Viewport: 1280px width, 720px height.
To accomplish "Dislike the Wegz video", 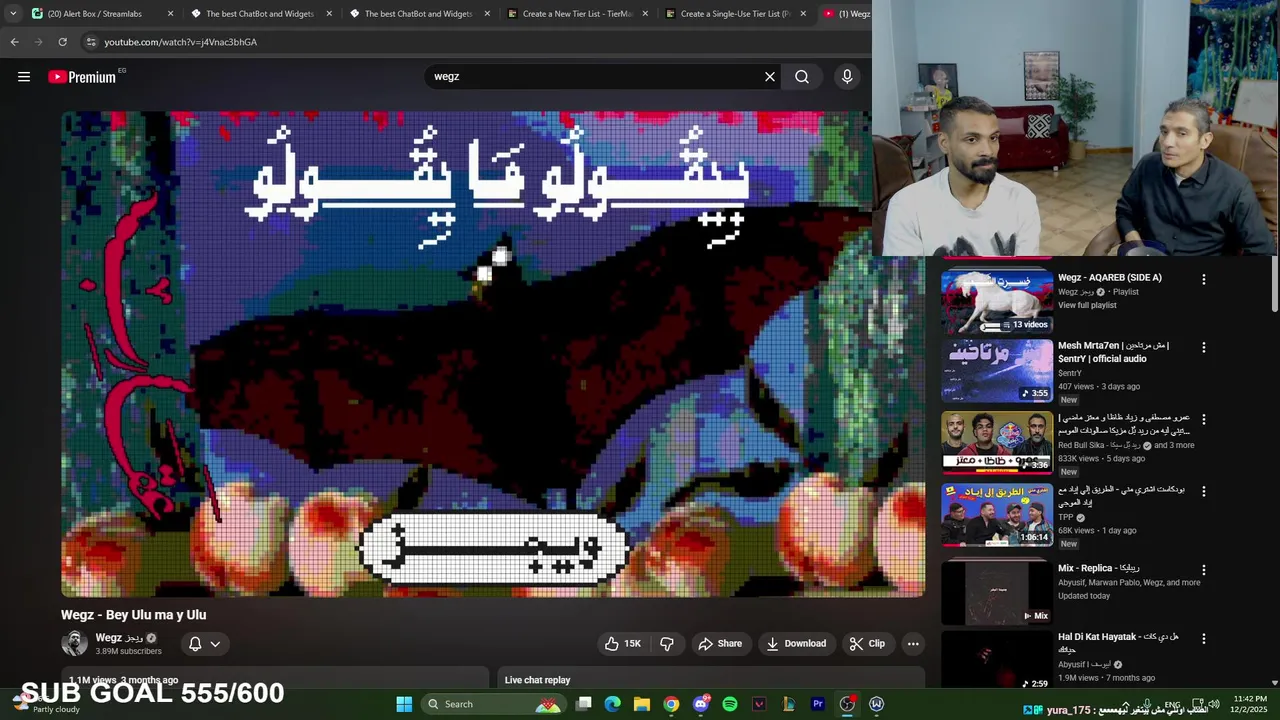I will point(666,644).
